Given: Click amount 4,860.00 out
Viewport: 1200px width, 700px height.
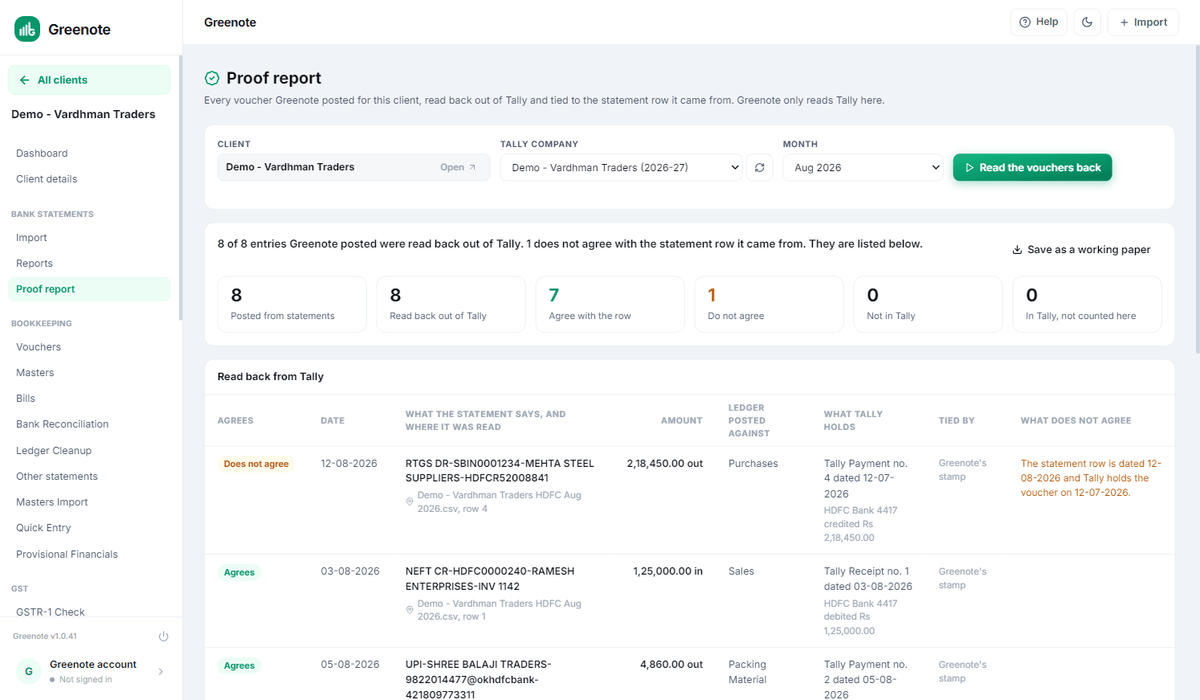Looking at the screenshot, I should [x=671, y=664].
